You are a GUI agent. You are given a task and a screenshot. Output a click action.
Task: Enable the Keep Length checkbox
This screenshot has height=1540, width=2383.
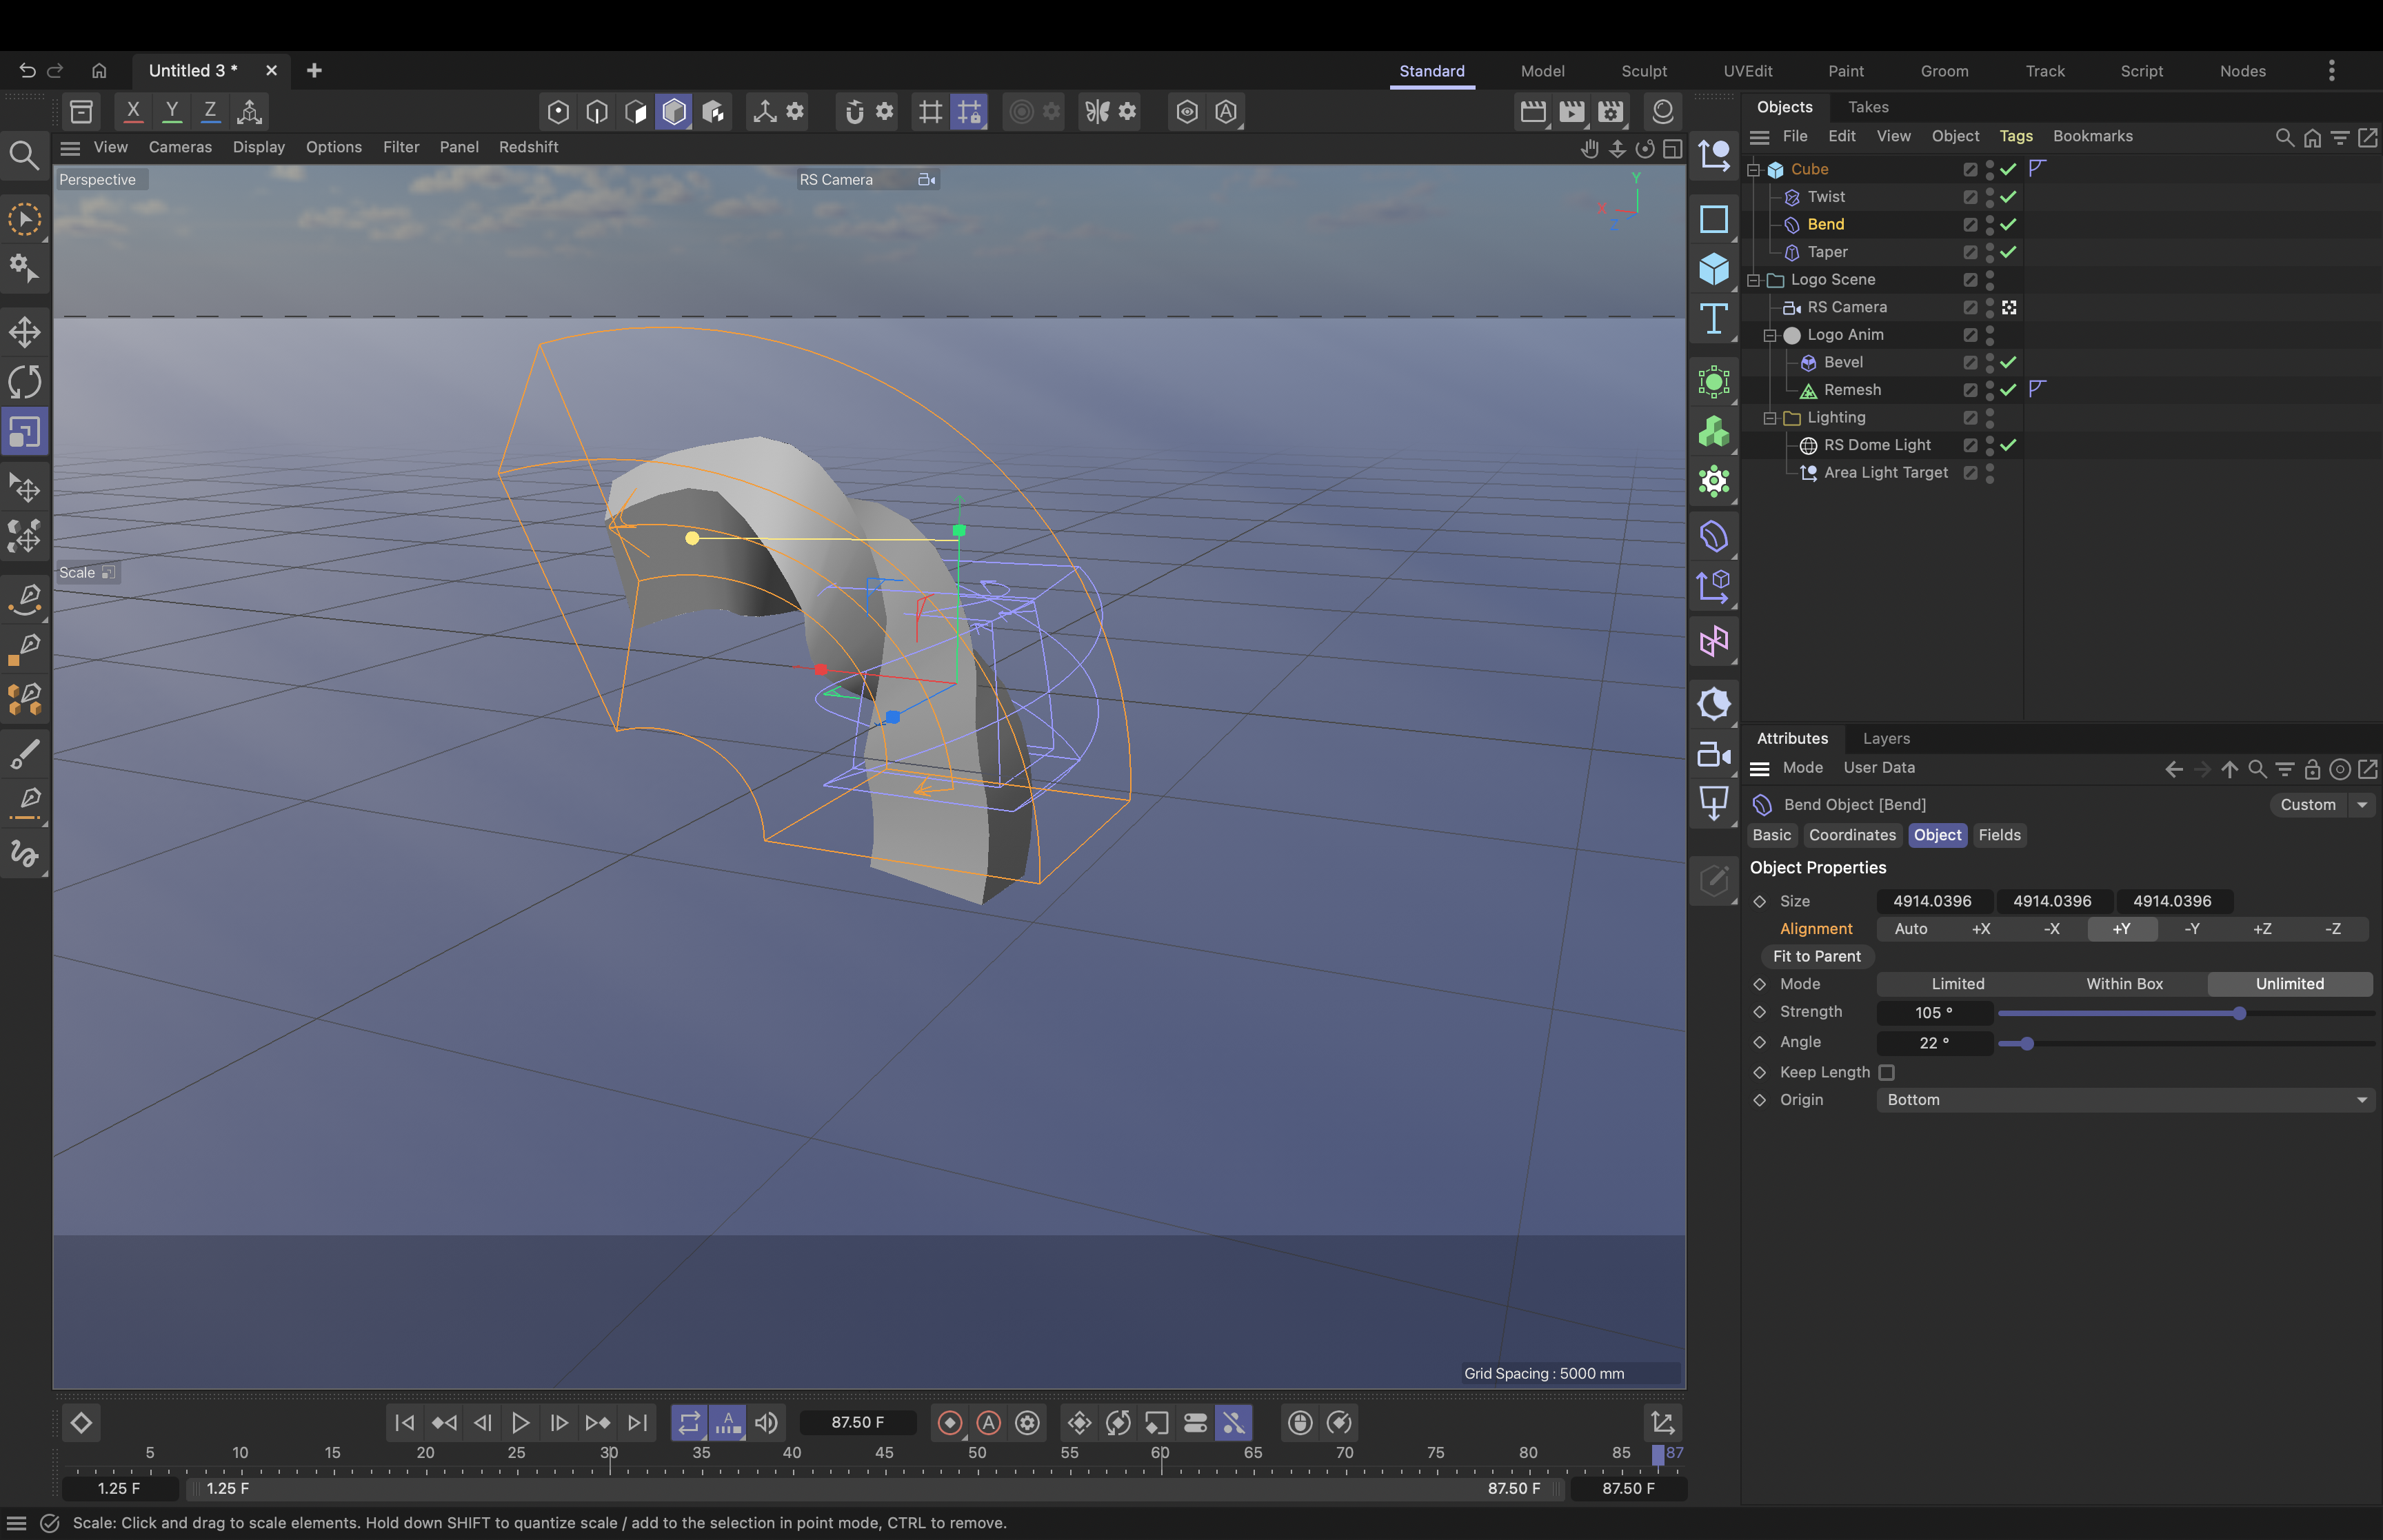(x=1886, y=1072)
